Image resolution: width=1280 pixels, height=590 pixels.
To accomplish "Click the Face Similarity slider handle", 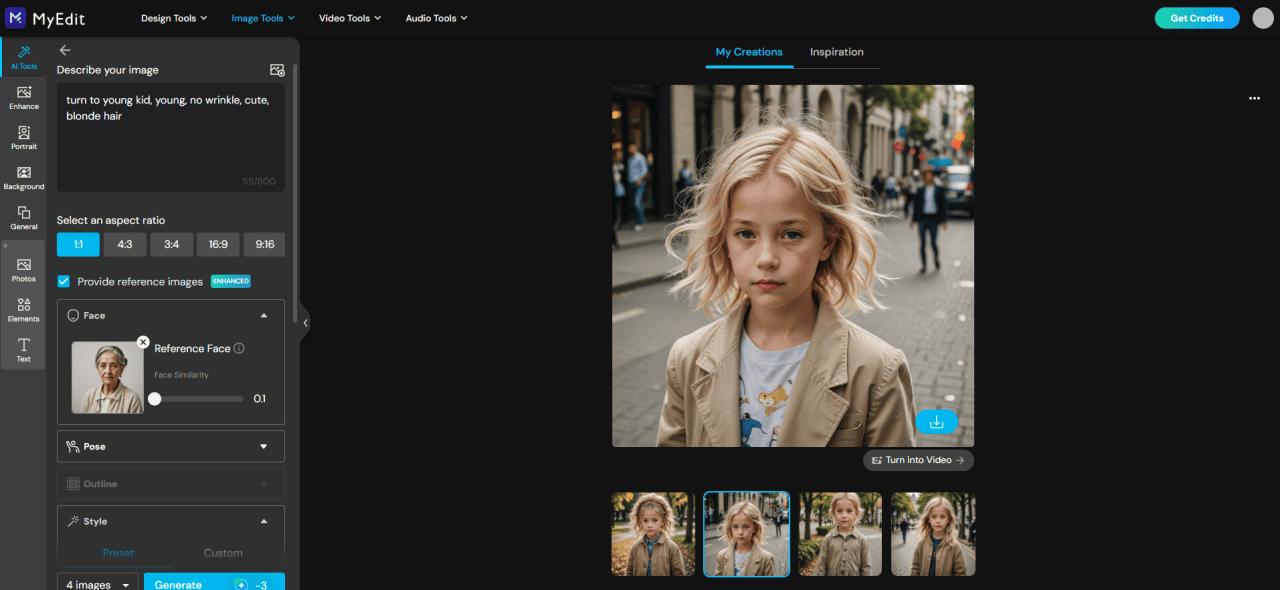I will pyautogui.click(x=155, y=398).
